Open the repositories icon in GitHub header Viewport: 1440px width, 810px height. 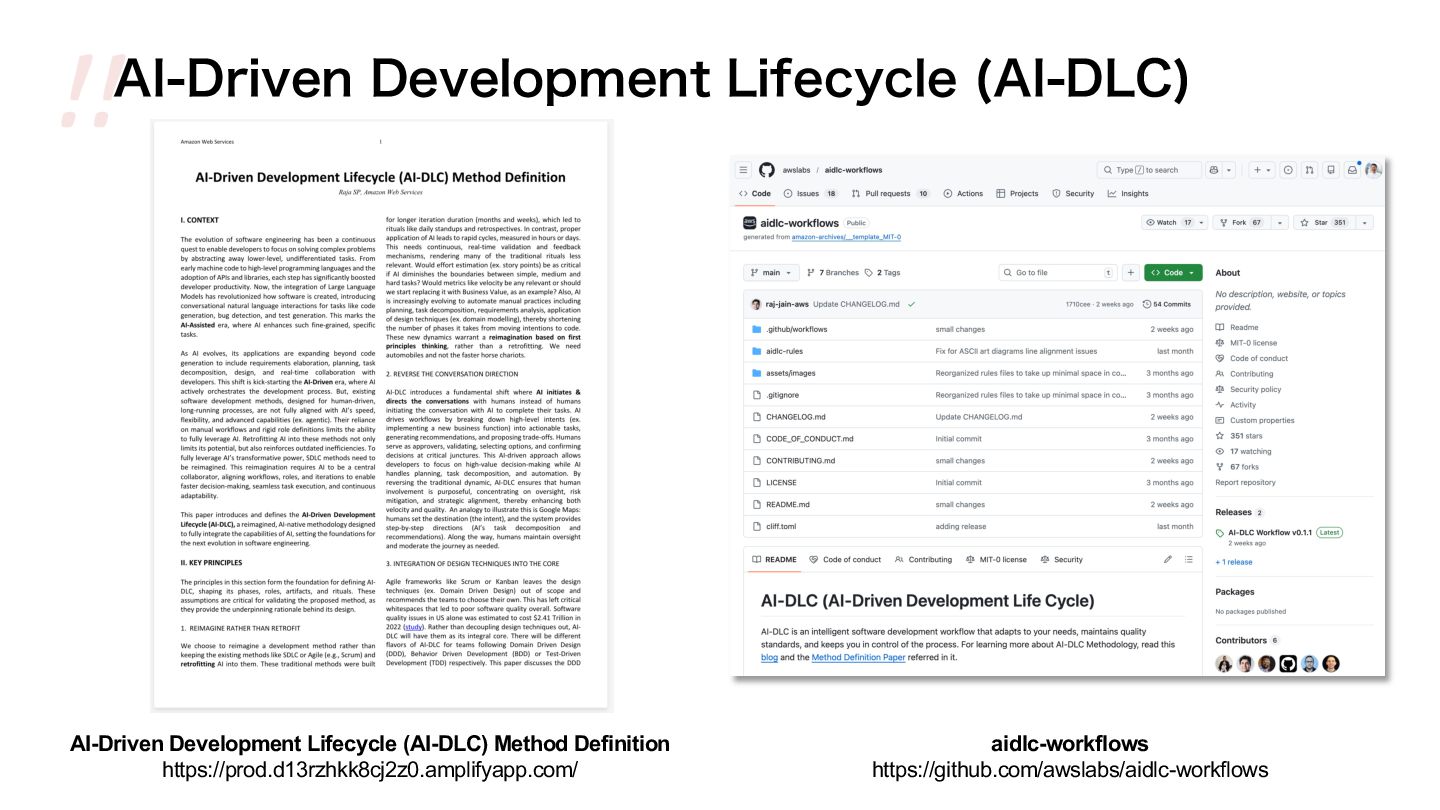(1331, 170)
